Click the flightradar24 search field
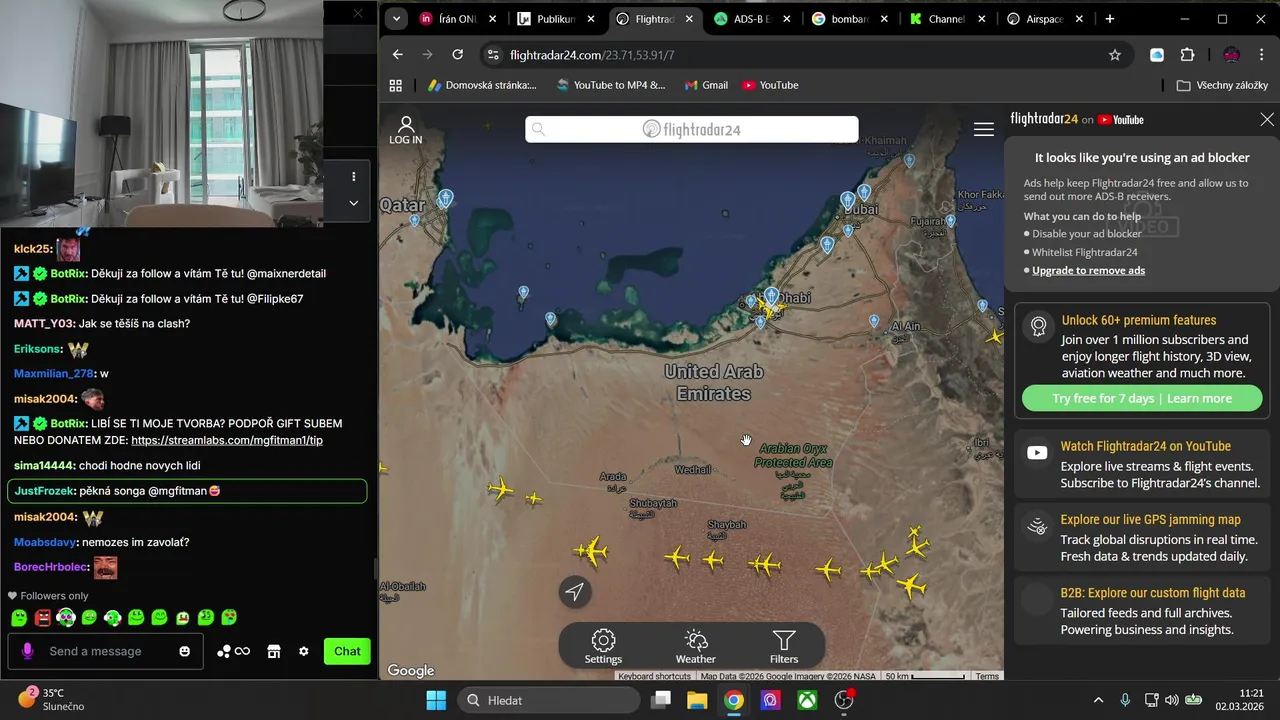1280x720 pixels. click(x=692, y=129)
